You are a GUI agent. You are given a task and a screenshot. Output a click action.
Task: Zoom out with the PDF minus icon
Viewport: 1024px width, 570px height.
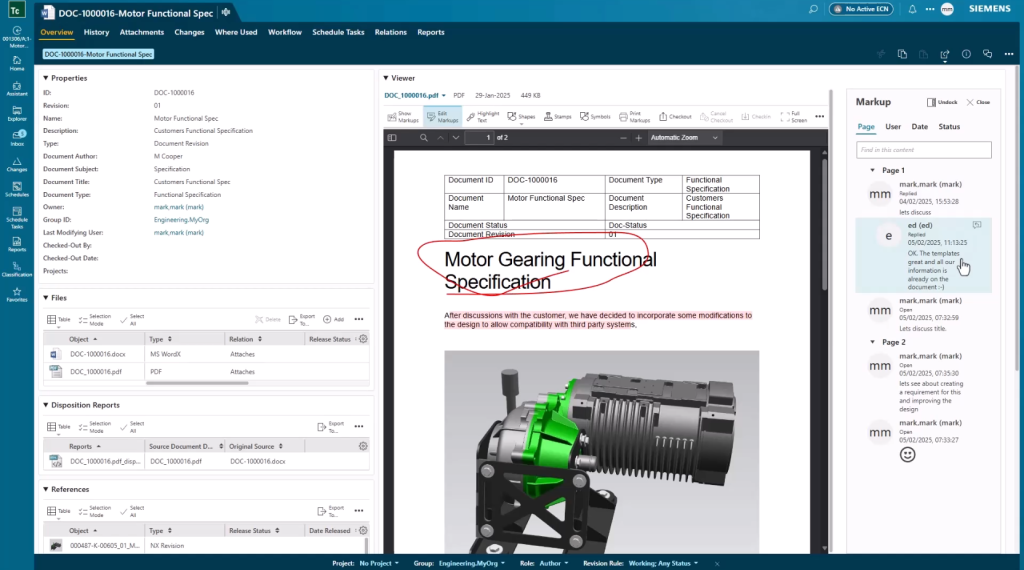(623, 138)
